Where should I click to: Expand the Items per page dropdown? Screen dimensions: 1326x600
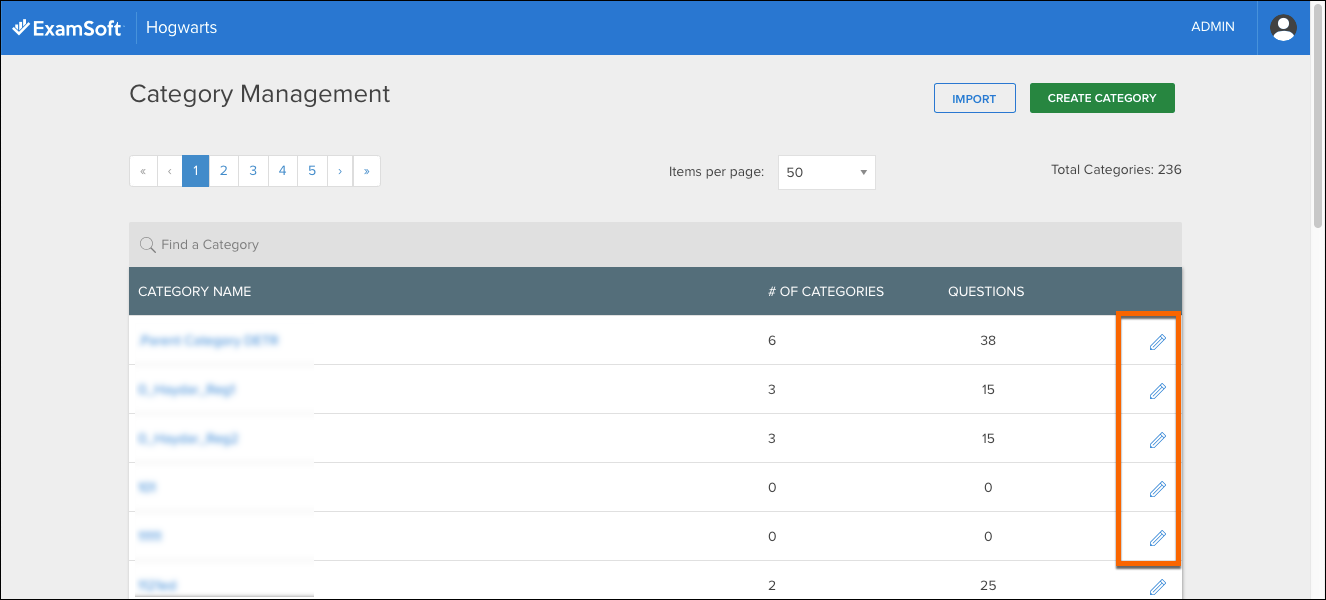click(826, 172)
